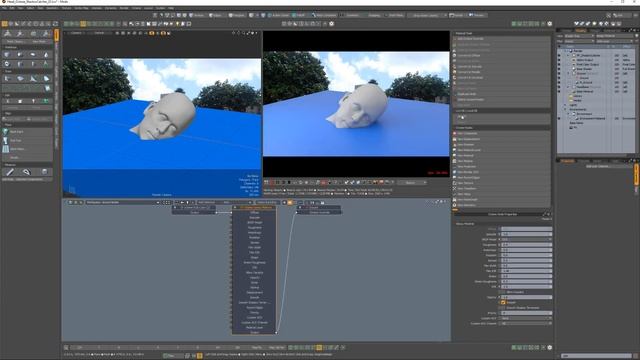Open the Texture menu
This screenshot has height=360, width=640.
coord(66,8)
